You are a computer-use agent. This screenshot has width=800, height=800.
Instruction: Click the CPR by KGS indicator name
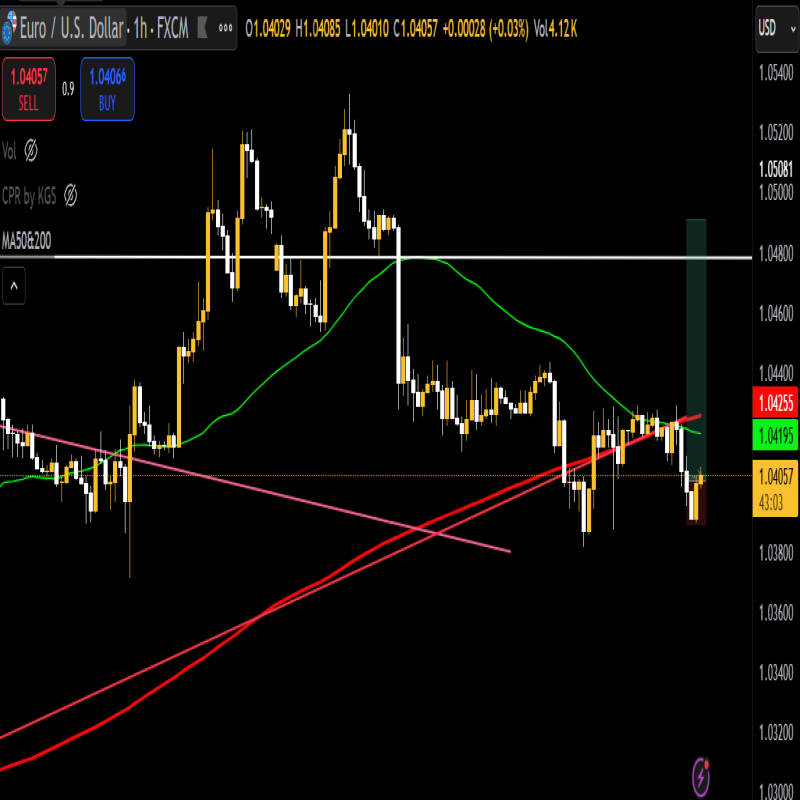pos(29,196)
